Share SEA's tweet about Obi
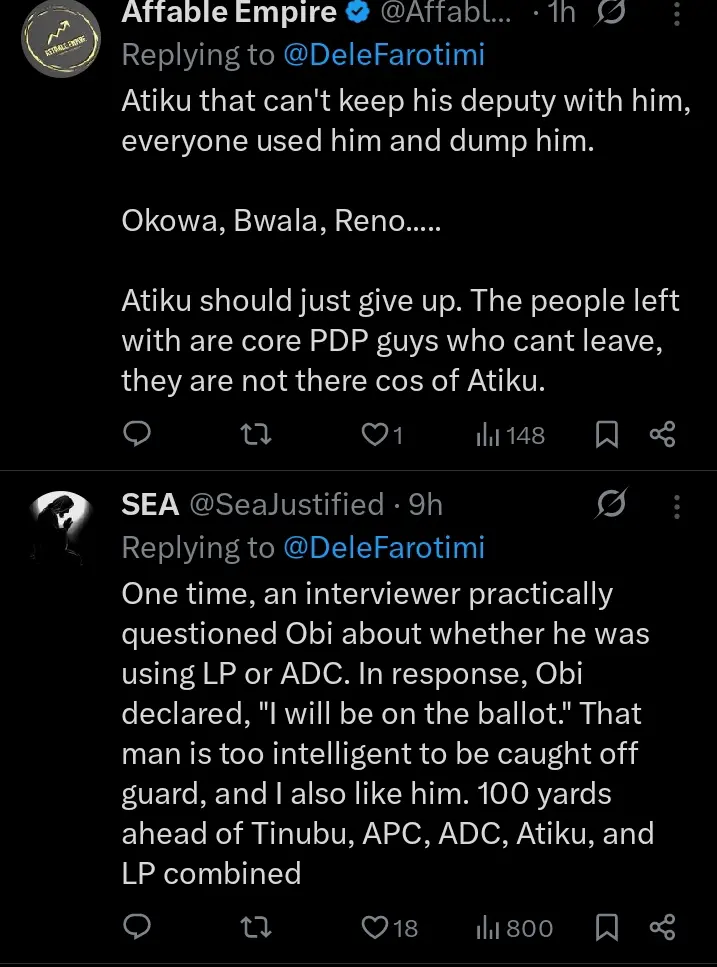Screen dimensions: 717x967 coord(663,927)
